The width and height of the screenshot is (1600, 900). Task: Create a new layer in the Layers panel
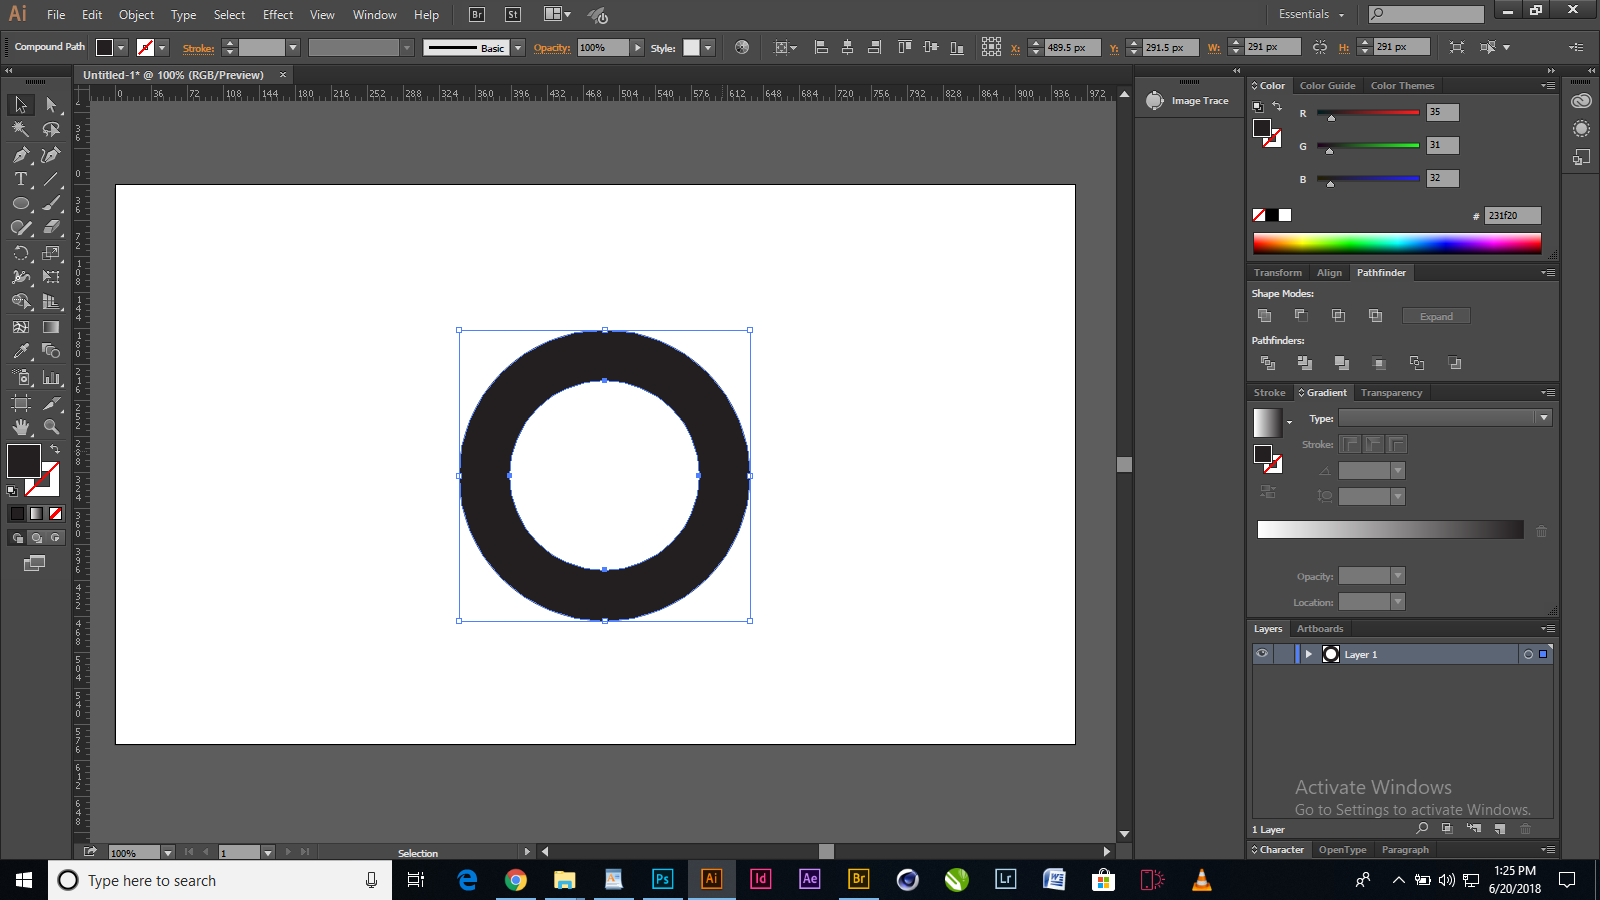click(1499, 829)
